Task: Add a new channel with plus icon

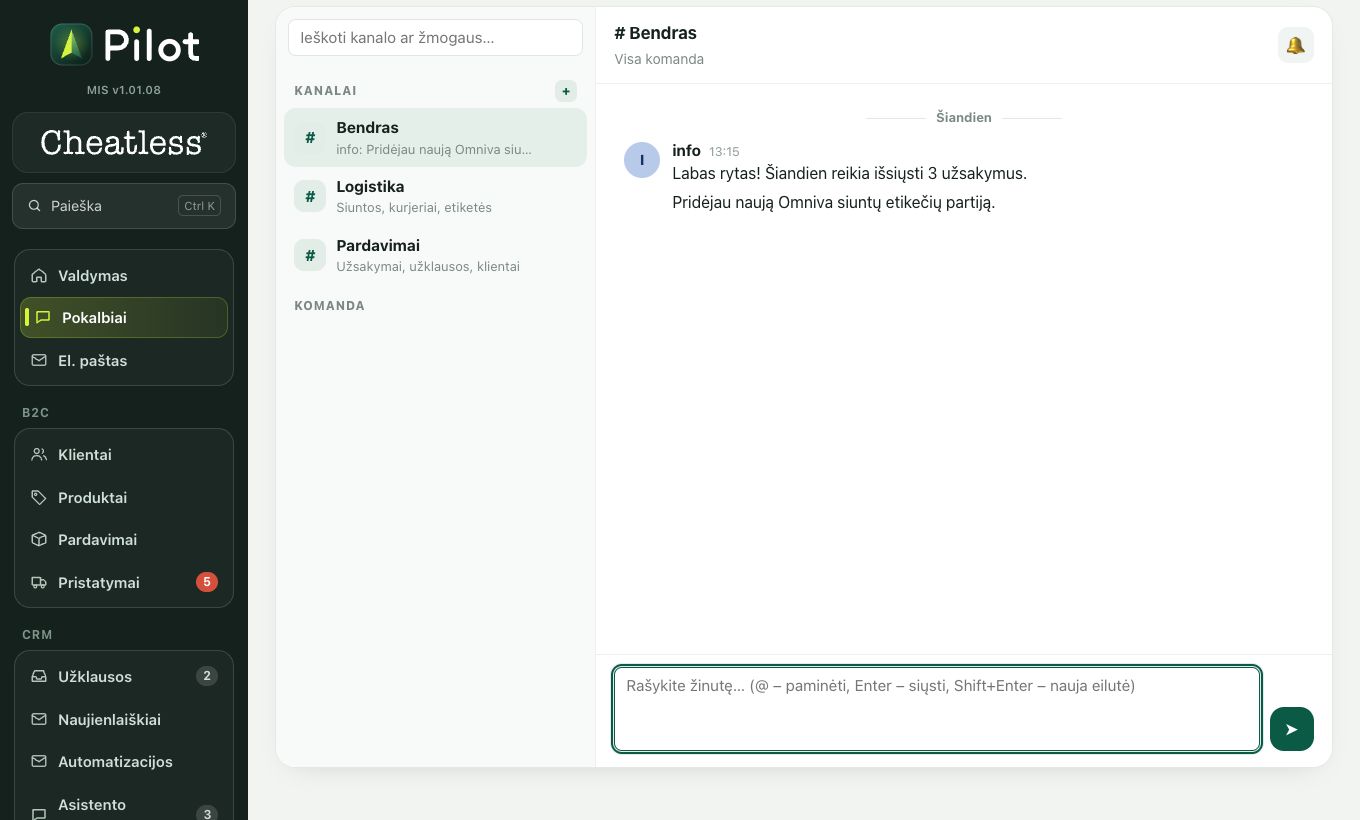Action: pyautogui.click(x=566, y=91)
